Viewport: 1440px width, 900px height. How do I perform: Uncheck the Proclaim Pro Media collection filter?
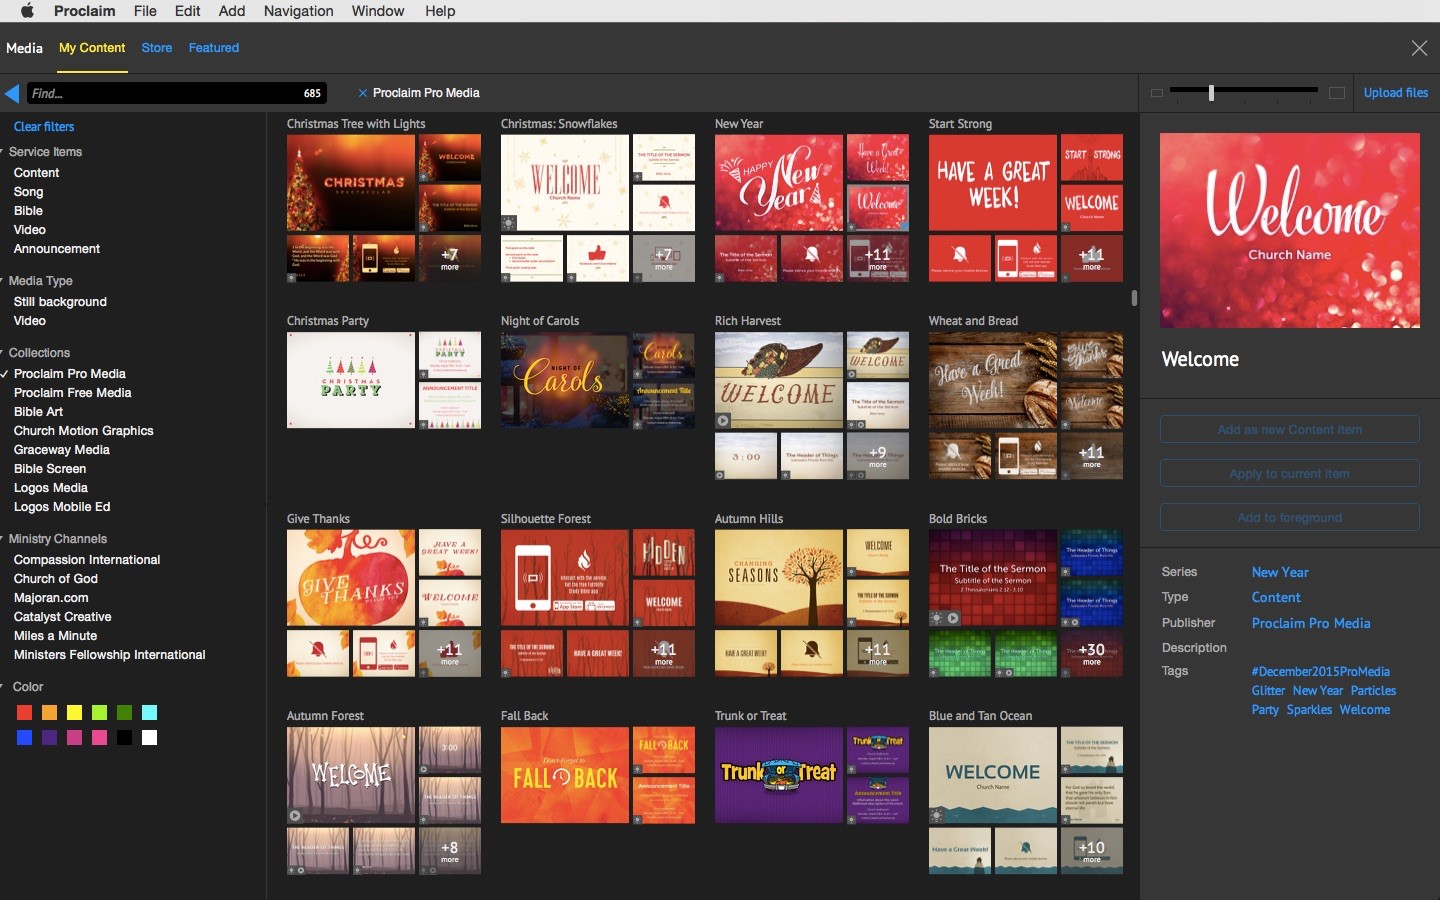pos(69,374)
